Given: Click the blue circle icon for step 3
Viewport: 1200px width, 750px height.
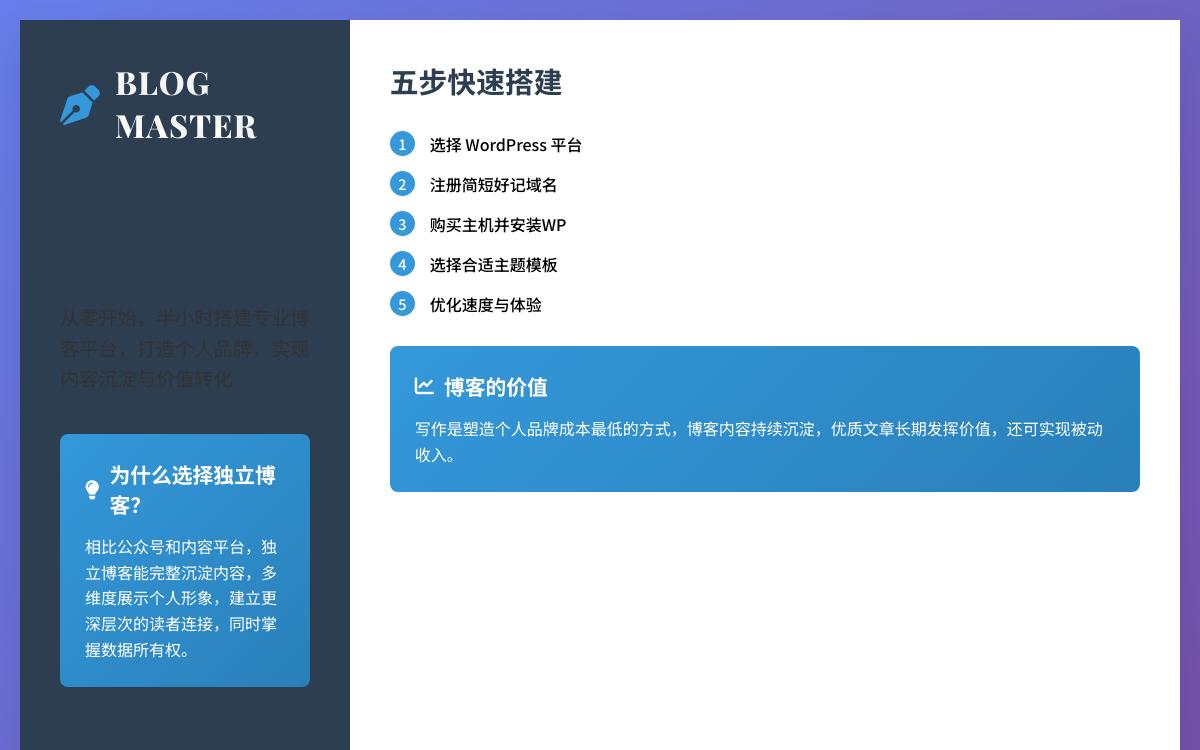Looking at the screenshot, I should [x=402, y=224].
